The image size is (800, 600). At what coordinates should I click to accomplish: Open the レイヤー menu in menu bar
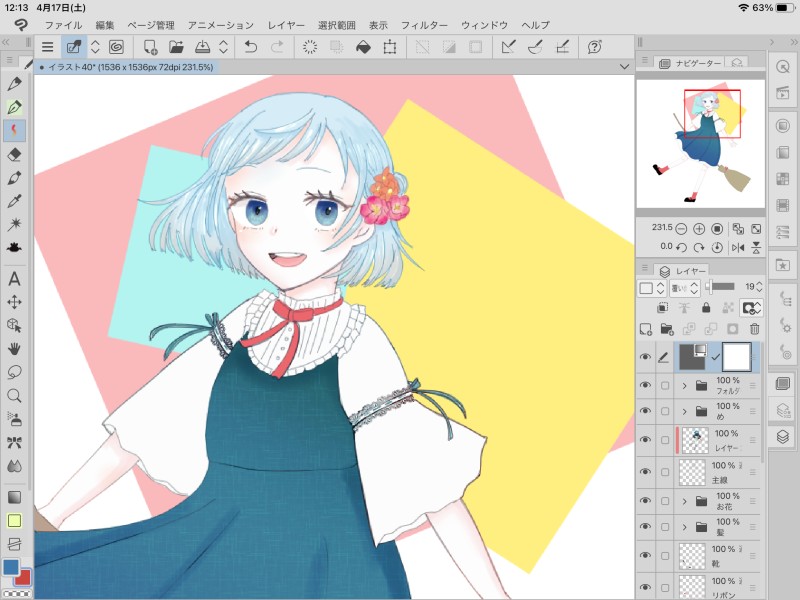[x=286, y=24]
